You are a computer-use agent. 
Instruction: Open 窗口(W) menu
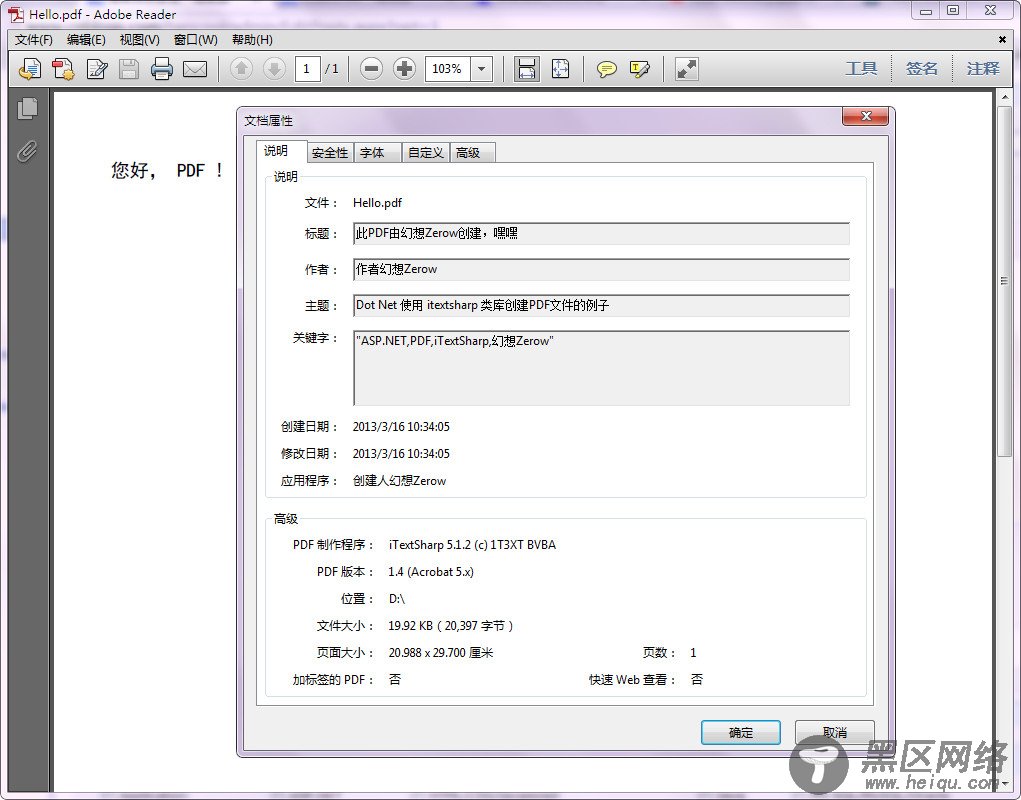(x=195, y=40)
